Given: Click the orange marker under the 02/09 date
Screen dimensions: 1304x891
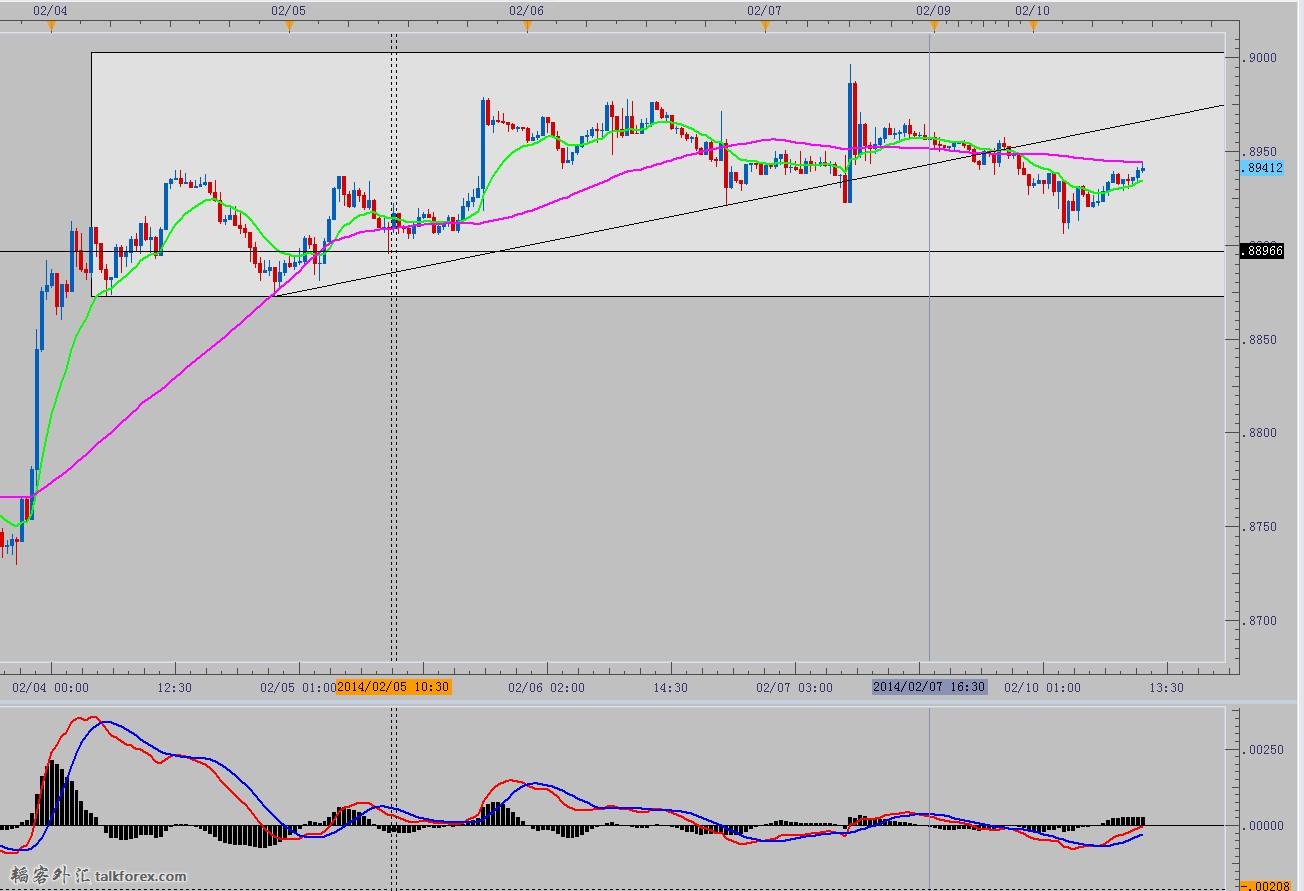Looking at the screenshot, I should (x=933, y=27).
